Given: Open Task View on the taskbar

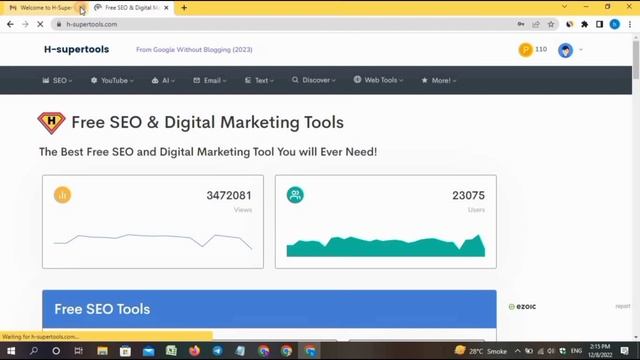Looking at the screenshot, I should click(x=78, y=351).
